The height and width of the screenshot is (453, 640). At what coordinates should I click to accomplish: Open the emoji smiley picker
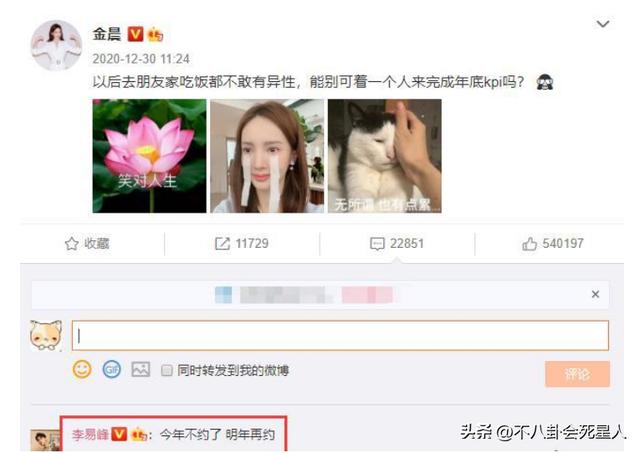[82, 369]
